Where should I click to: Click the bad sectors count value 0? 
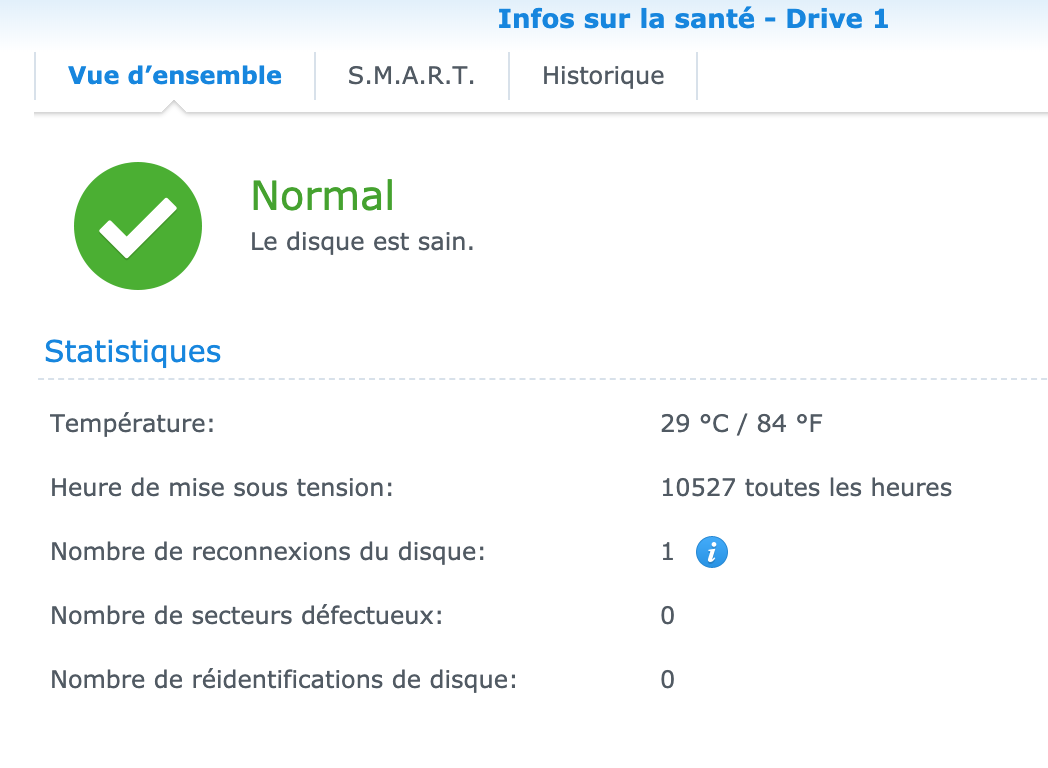point(668,616)
